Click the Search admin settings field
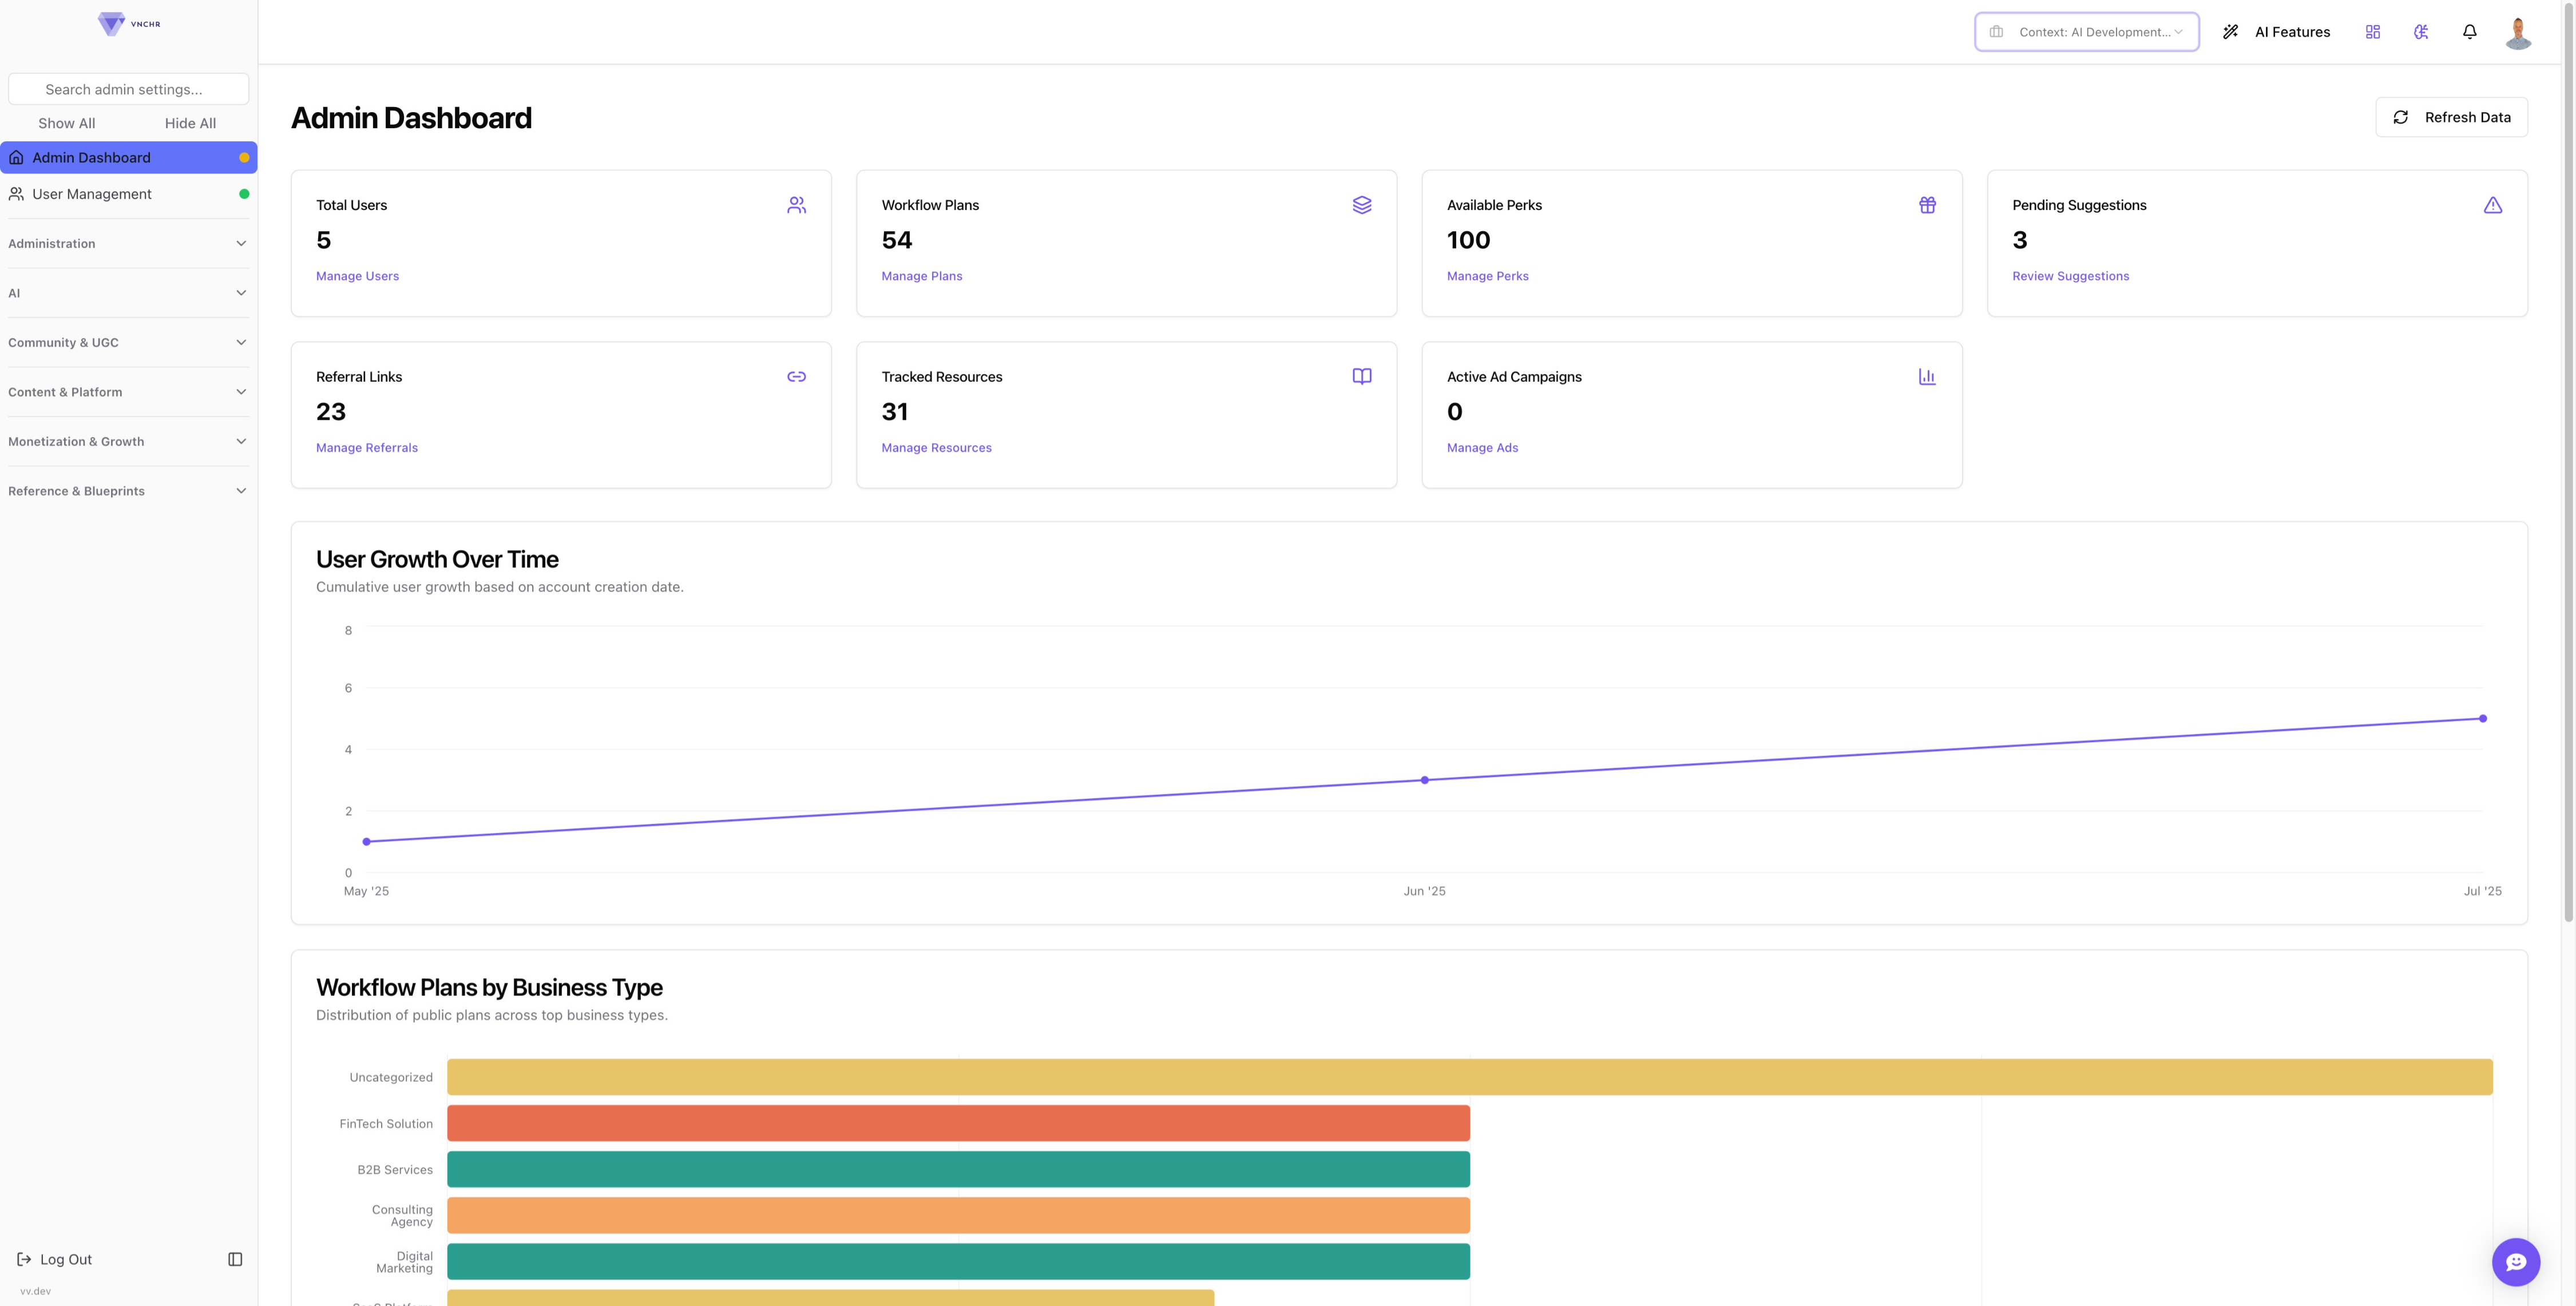The image size is (2576, 1306). pos(128,89)
